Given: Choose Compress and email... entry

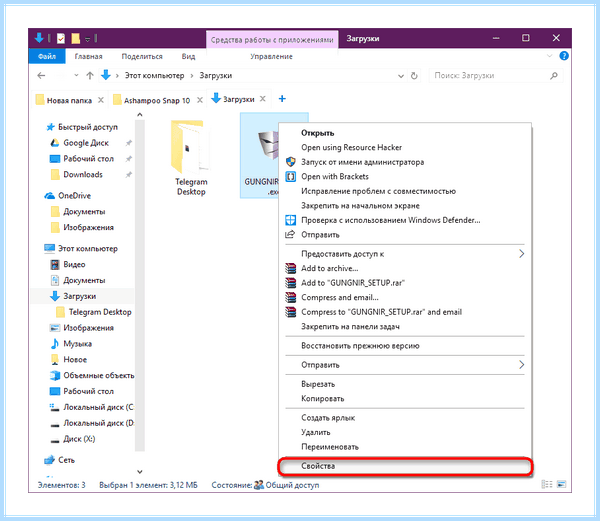Looking at the screenshot, I should [340, 297].
